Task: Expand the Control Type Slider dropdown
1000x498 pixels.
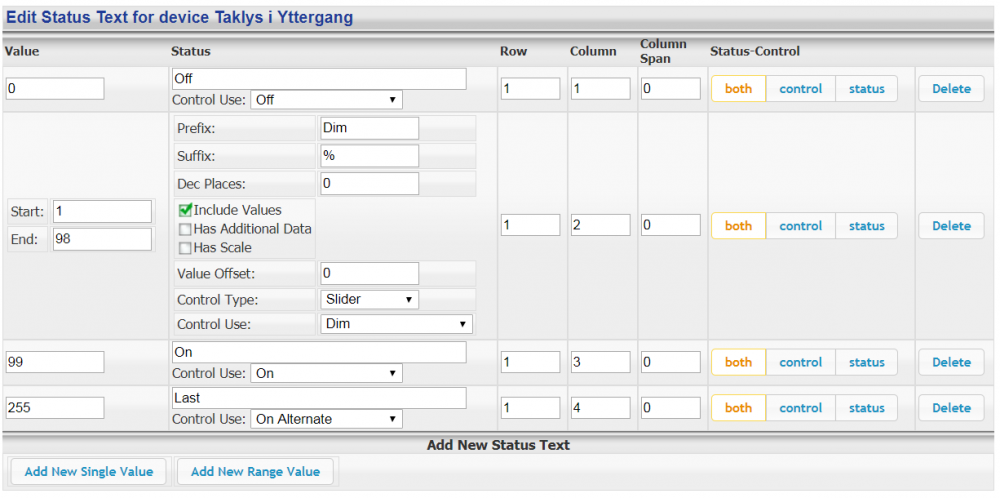Action: point(369,300)
